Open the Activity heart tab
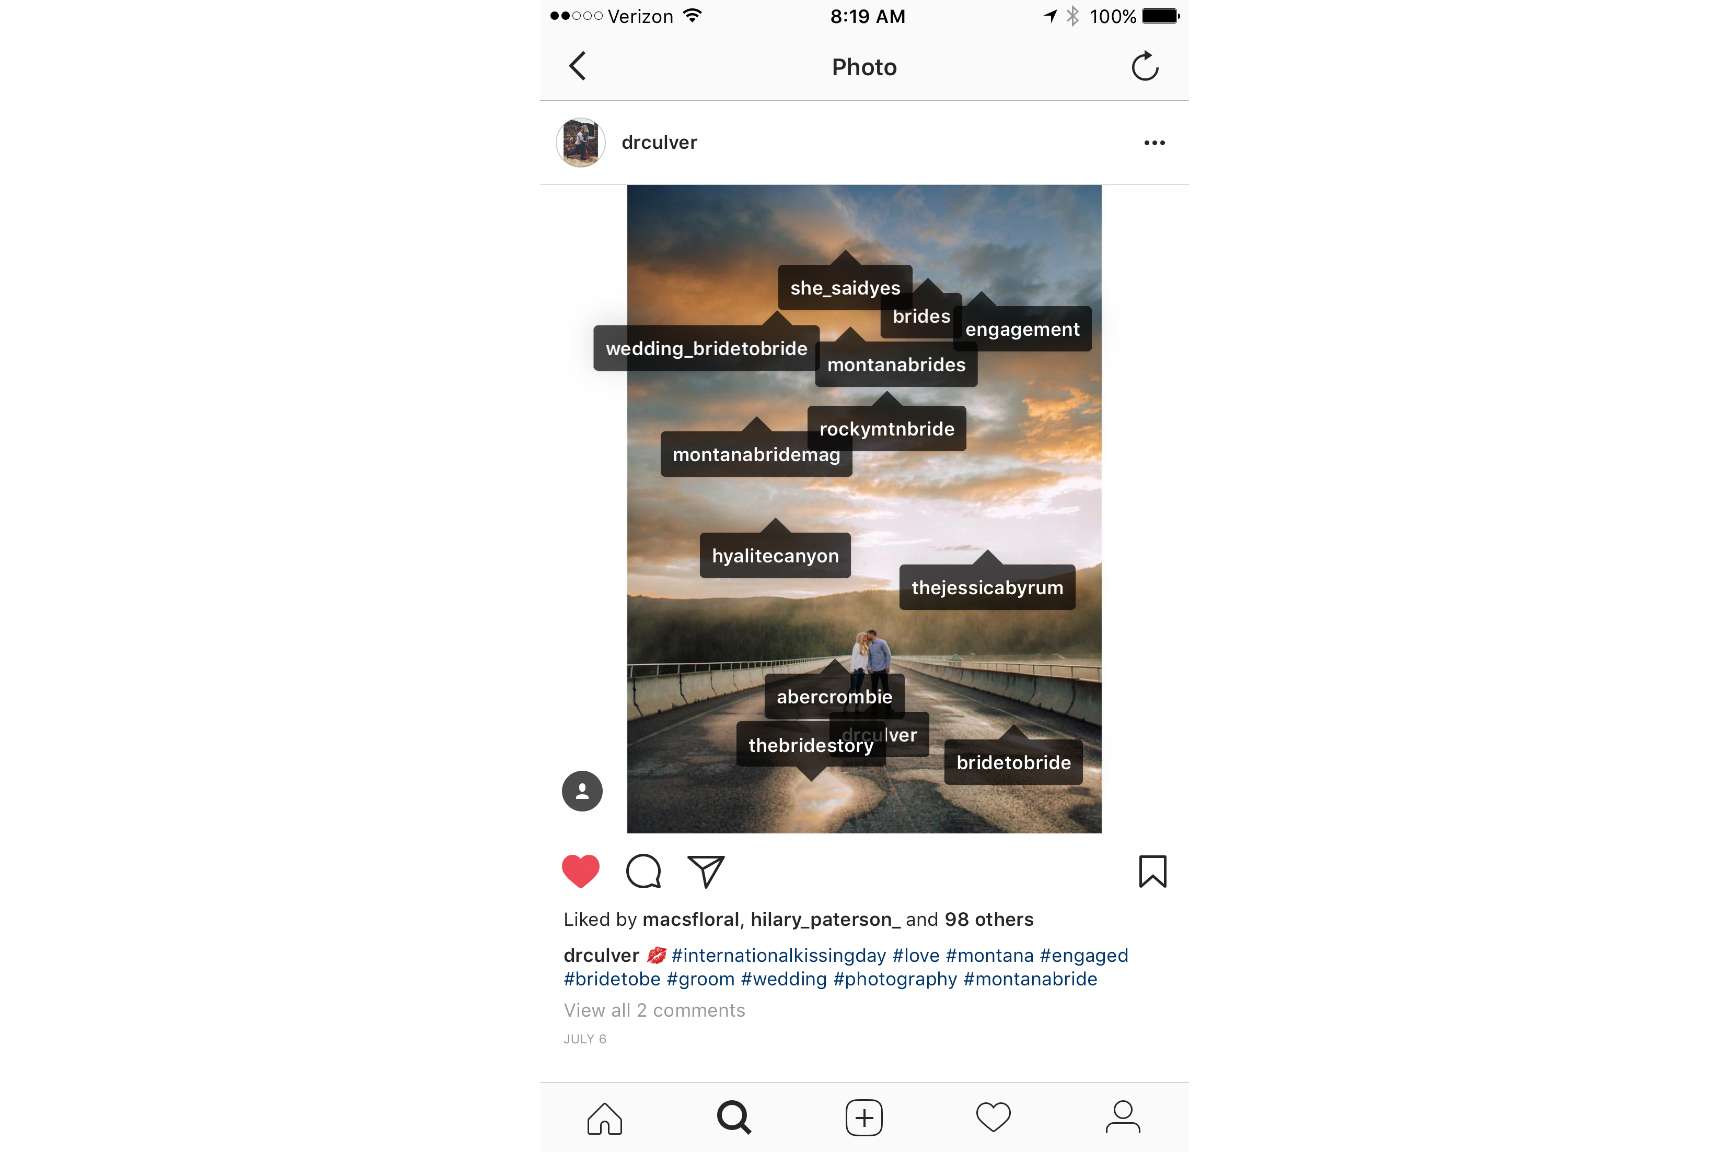Screen dimensions: 1728x1152 (994, 1118)
